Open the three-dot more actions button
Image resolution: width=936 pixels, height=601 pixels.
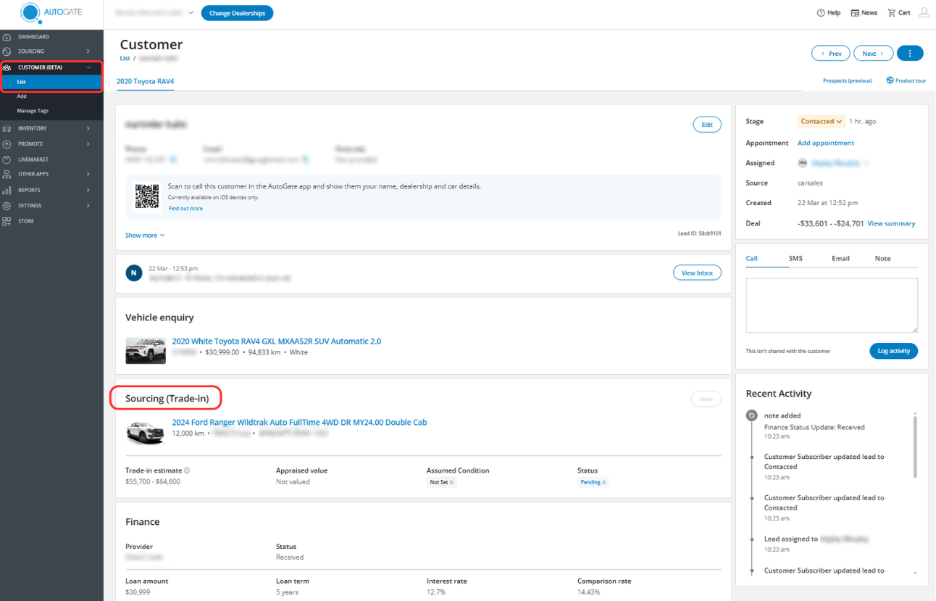910,53
